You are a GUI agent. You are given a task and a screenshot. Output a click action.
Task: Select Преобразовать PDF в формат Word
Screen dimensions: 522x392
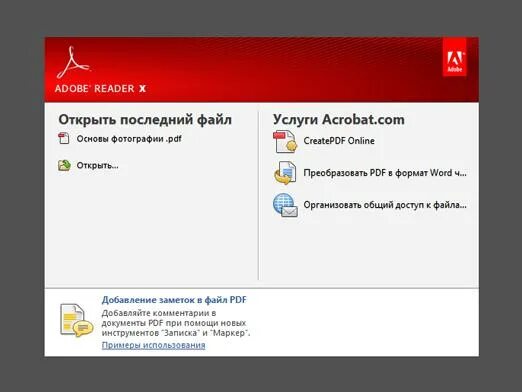click(385, 173)
